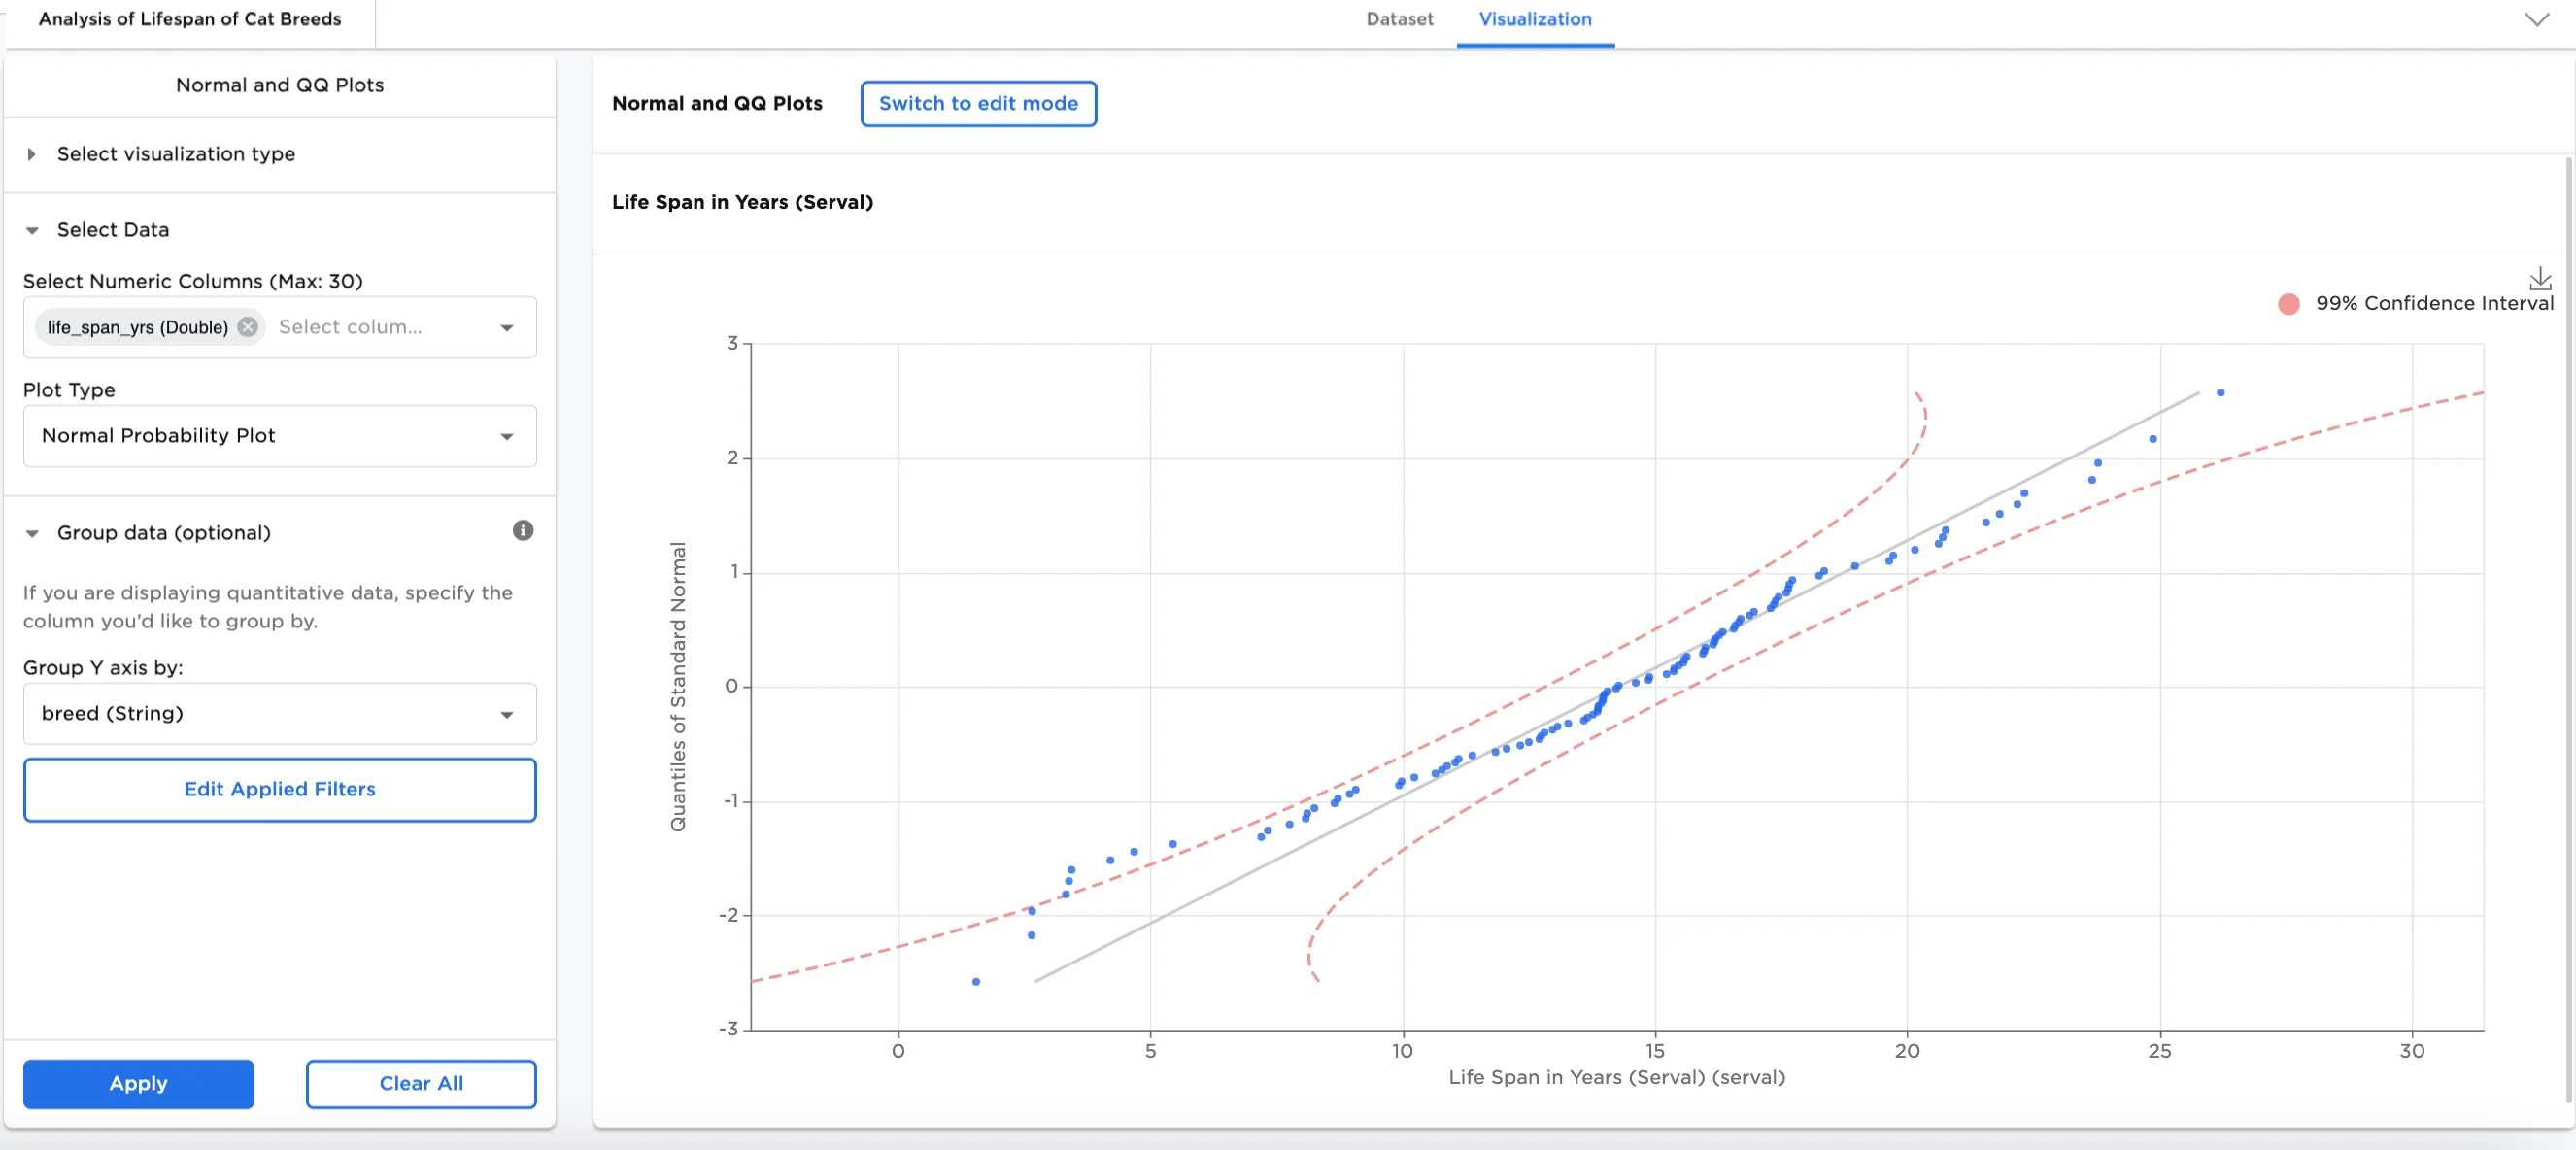Open the Plot Type dropdown

pyautogui.click(x=280, y=436)
